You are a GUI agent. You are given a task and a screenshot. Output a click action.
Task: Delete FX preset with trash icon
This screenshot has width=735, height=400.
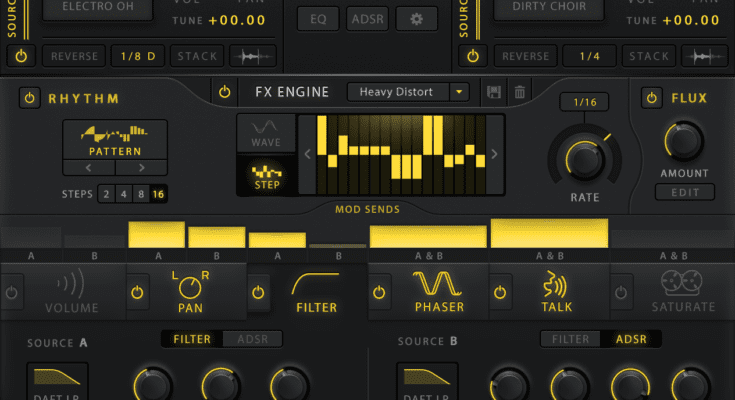click(x=519, y=92)
